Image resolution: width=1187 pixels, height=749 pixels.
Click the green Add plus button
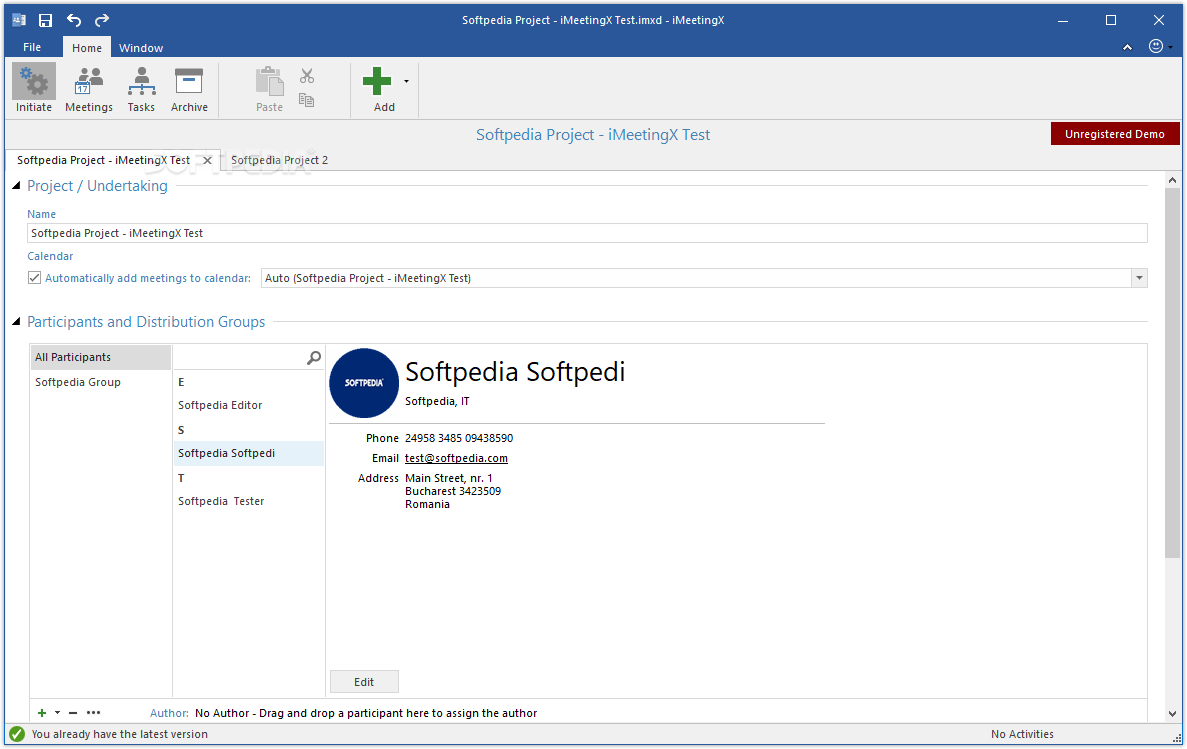pyautogui.click(x=377, y=81)
